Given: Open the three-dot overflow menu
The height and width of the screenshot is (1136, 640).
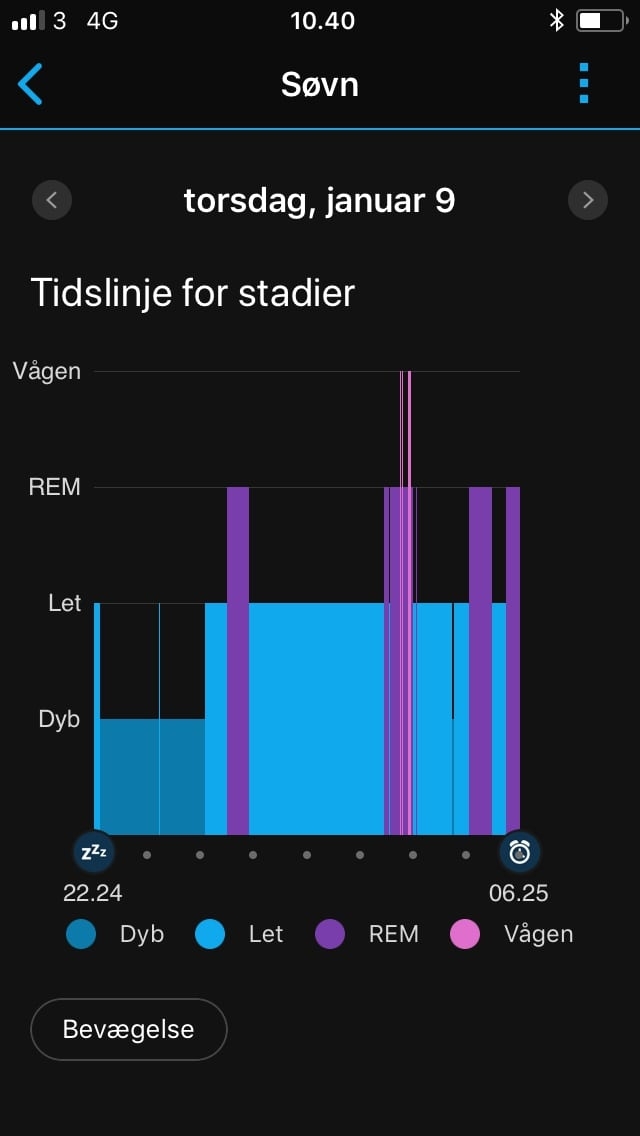Looking at the screenshot, I should point(583,84).
